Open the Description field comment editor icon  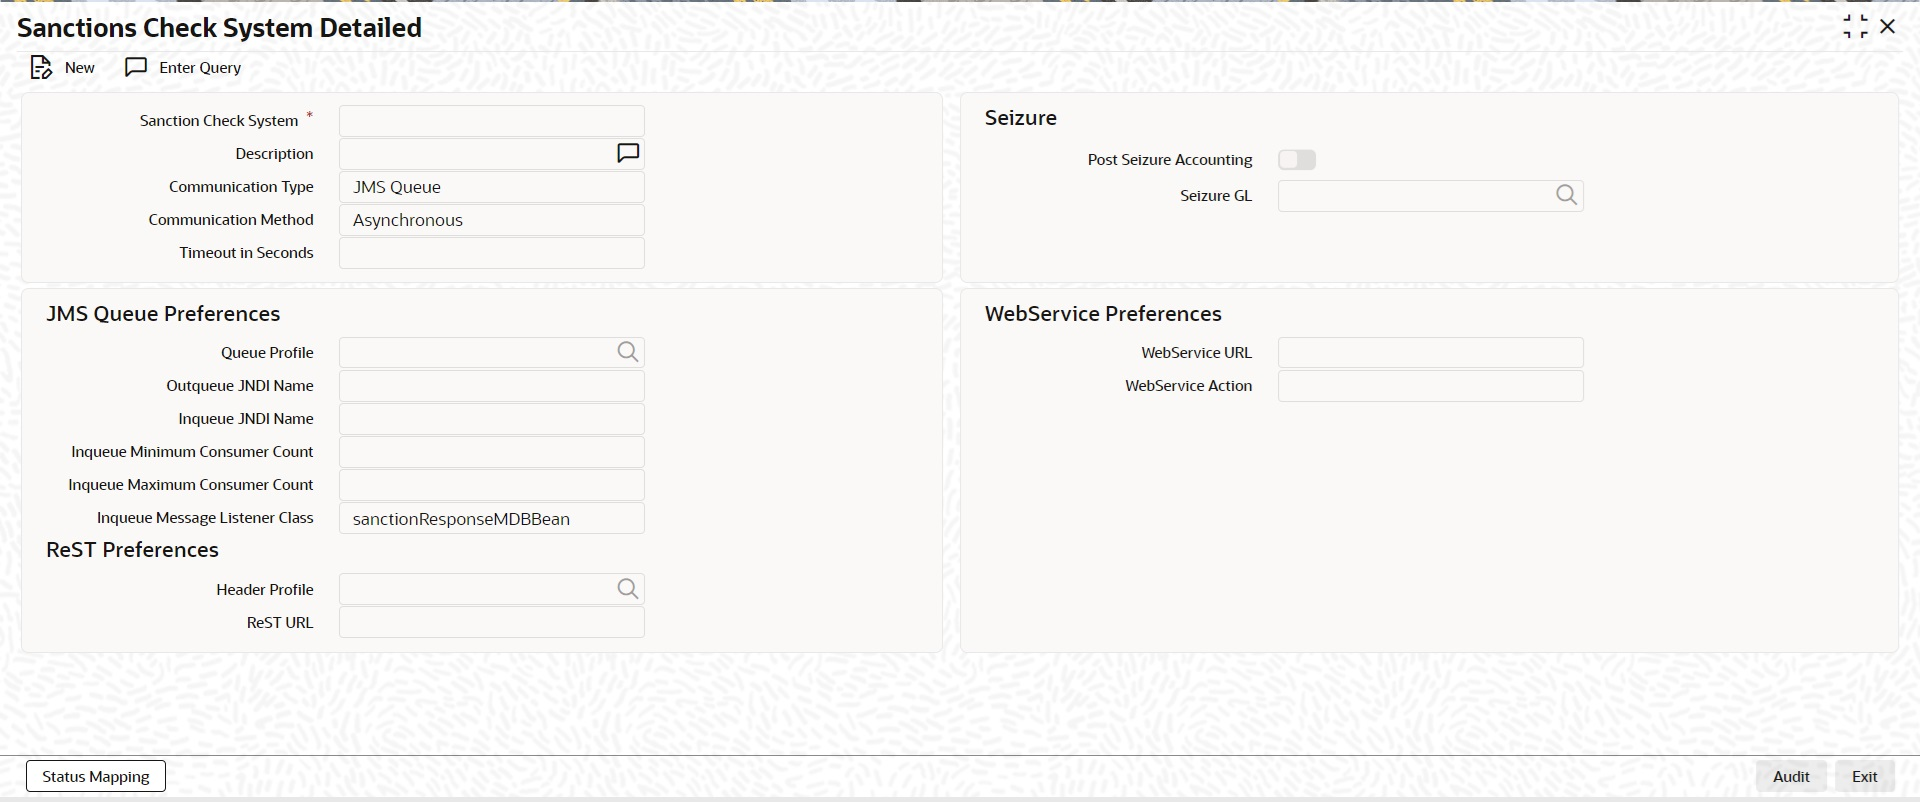628,153
